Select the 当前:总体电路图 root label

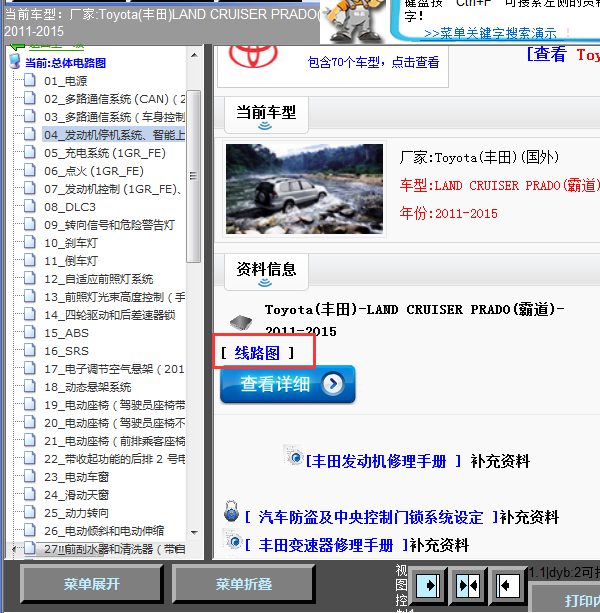coord(66,63)
